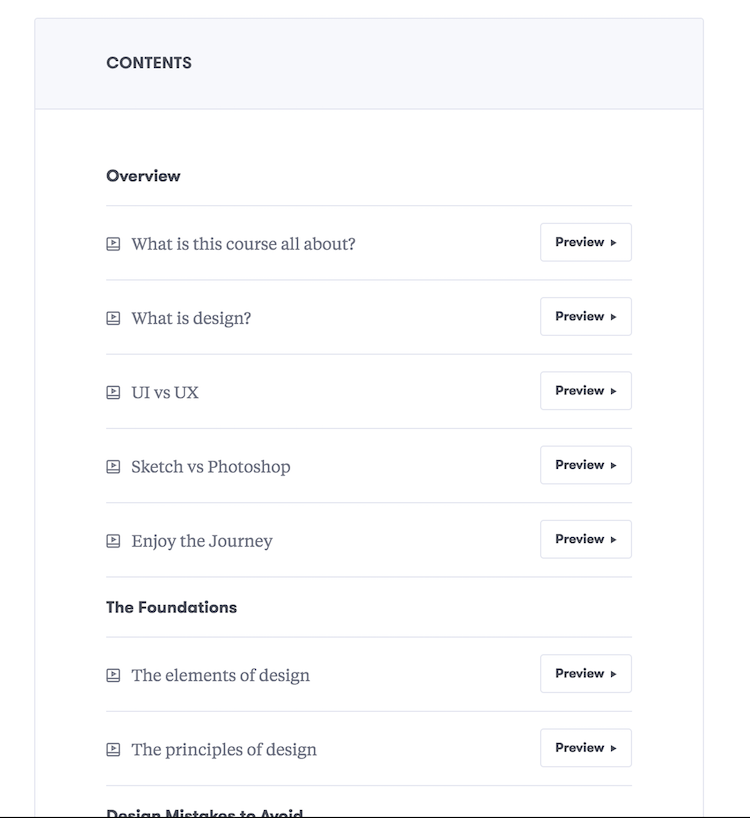The height and width of the screenshot is (818, 750).
Task: Click the video icon beside 'UI vs UX'
Action: [113, 392]
